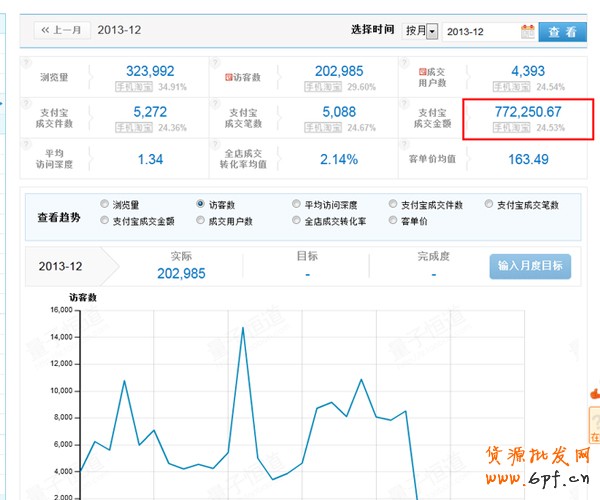This screenshot has width=600, height=500.
Task: Click the 实际 value 202,985 in goal bar
Action: (181, 274)
